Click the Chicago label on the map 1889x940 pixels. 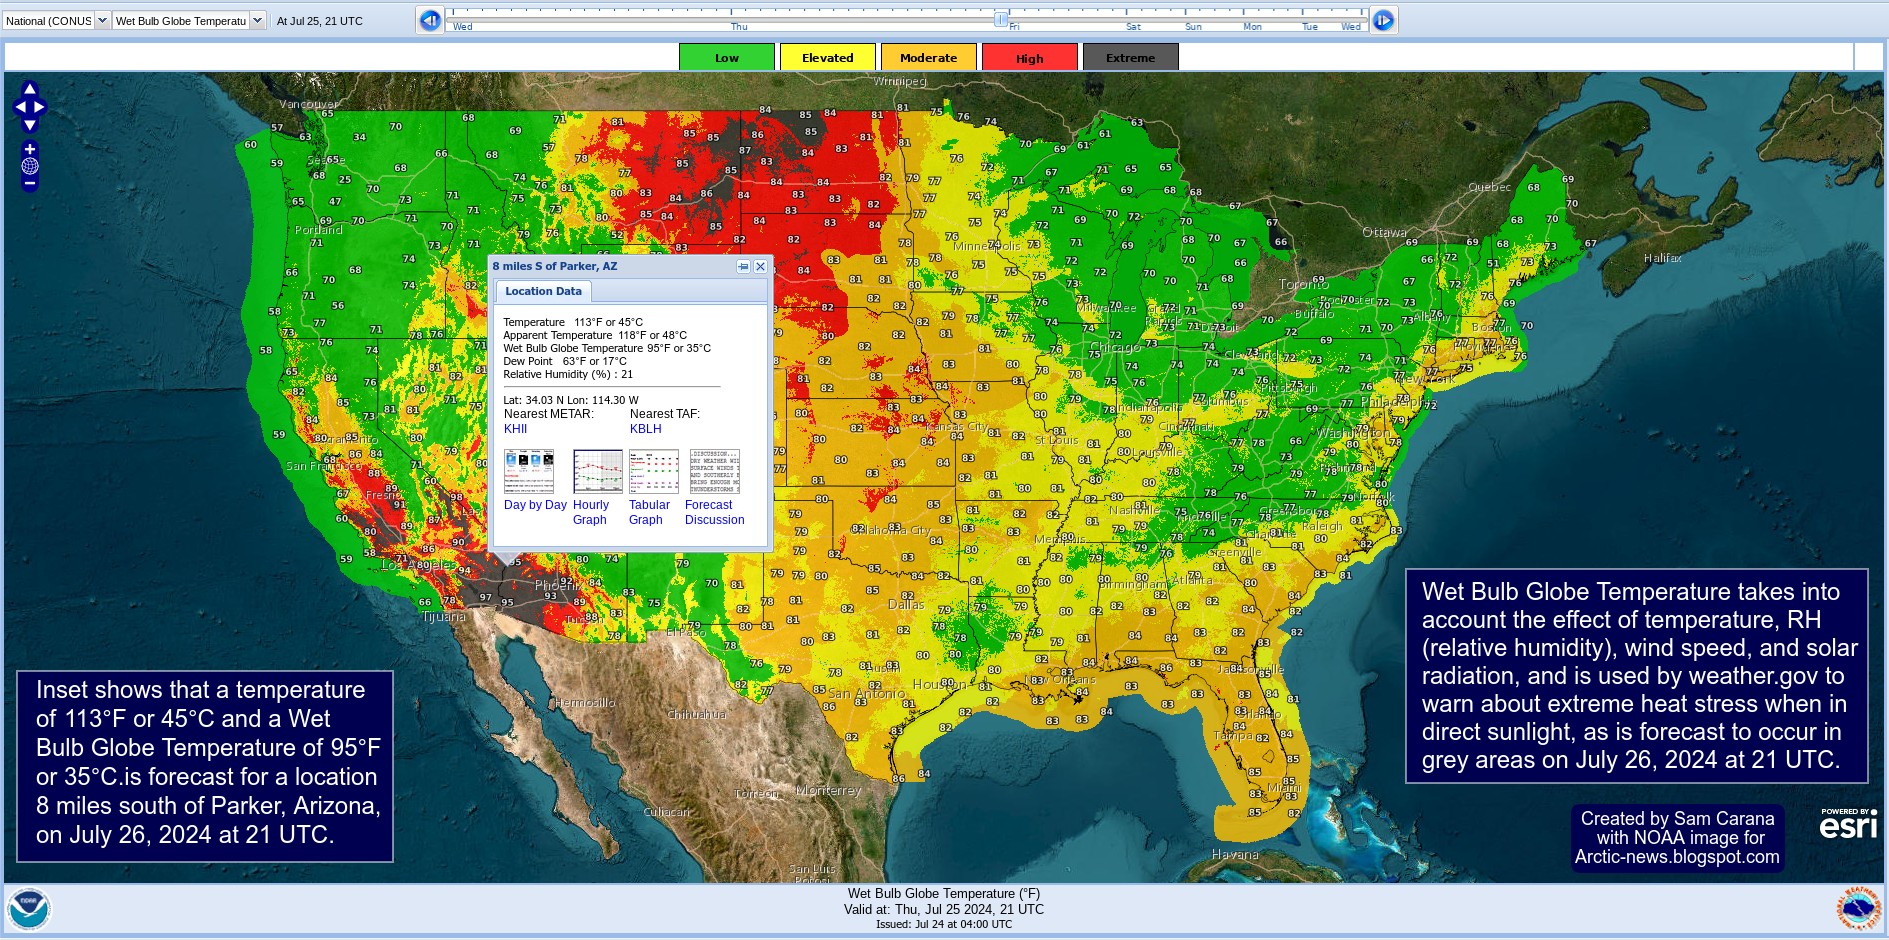(1115, 348)
